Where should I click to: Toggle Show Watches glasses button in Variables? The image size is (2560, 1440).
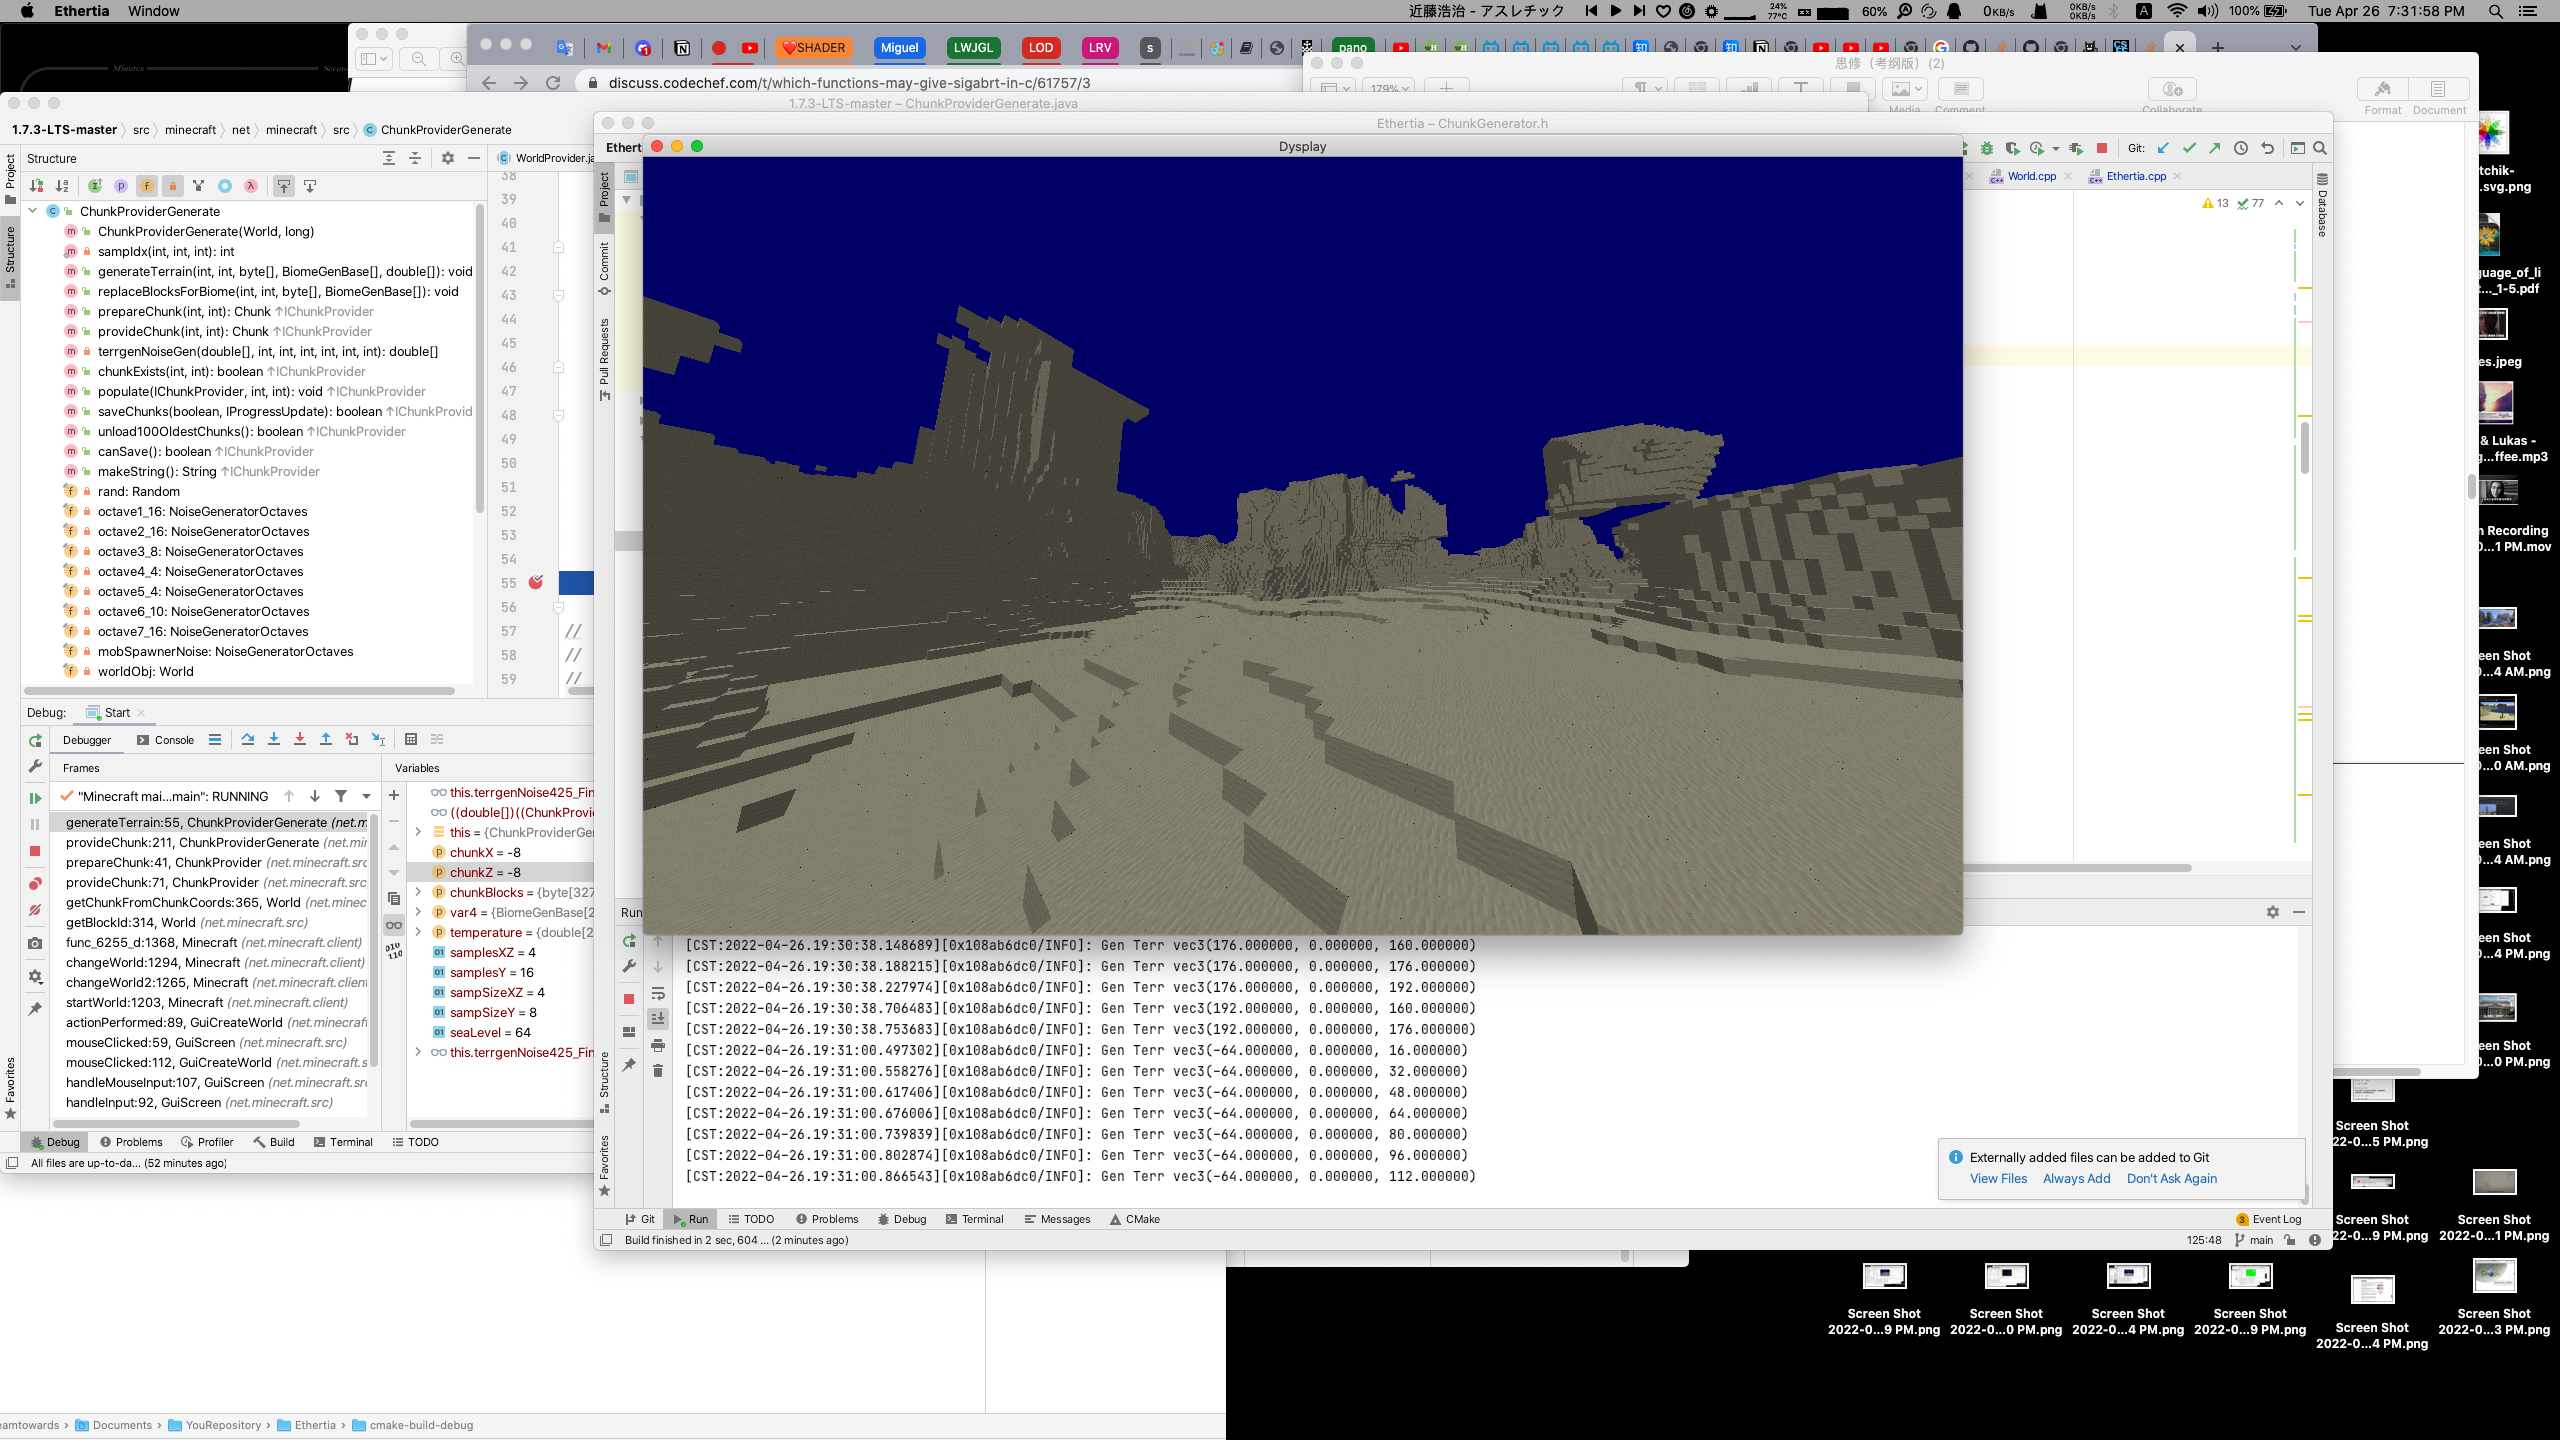pyautogui.click(x=394, y=925)
